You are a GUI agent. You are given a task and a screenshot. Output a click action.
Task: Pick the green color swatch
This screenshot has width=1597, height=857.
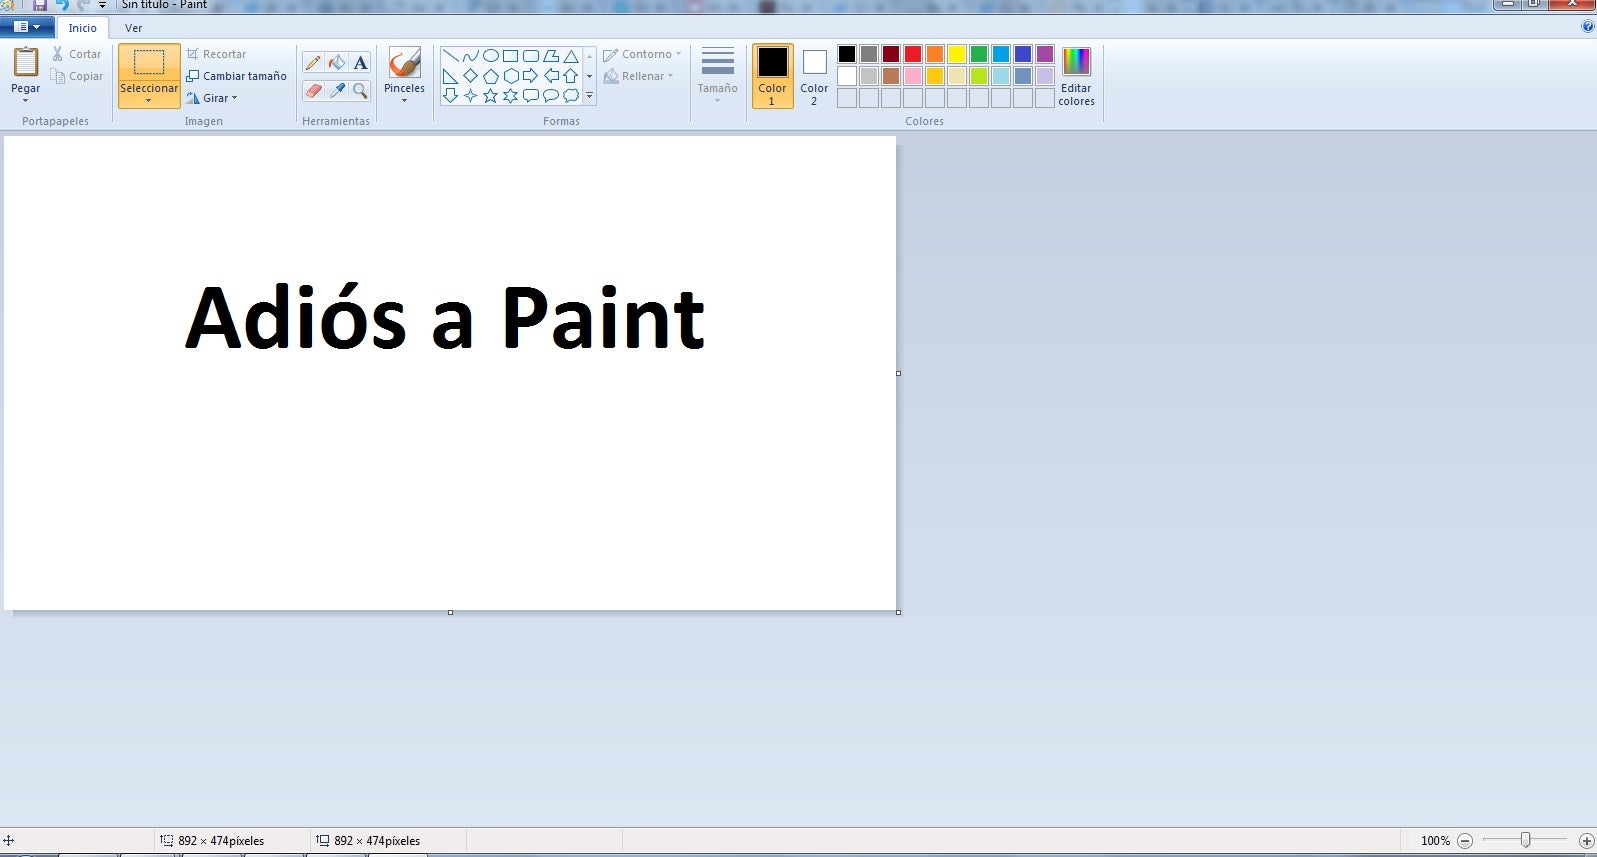point(979,54)
